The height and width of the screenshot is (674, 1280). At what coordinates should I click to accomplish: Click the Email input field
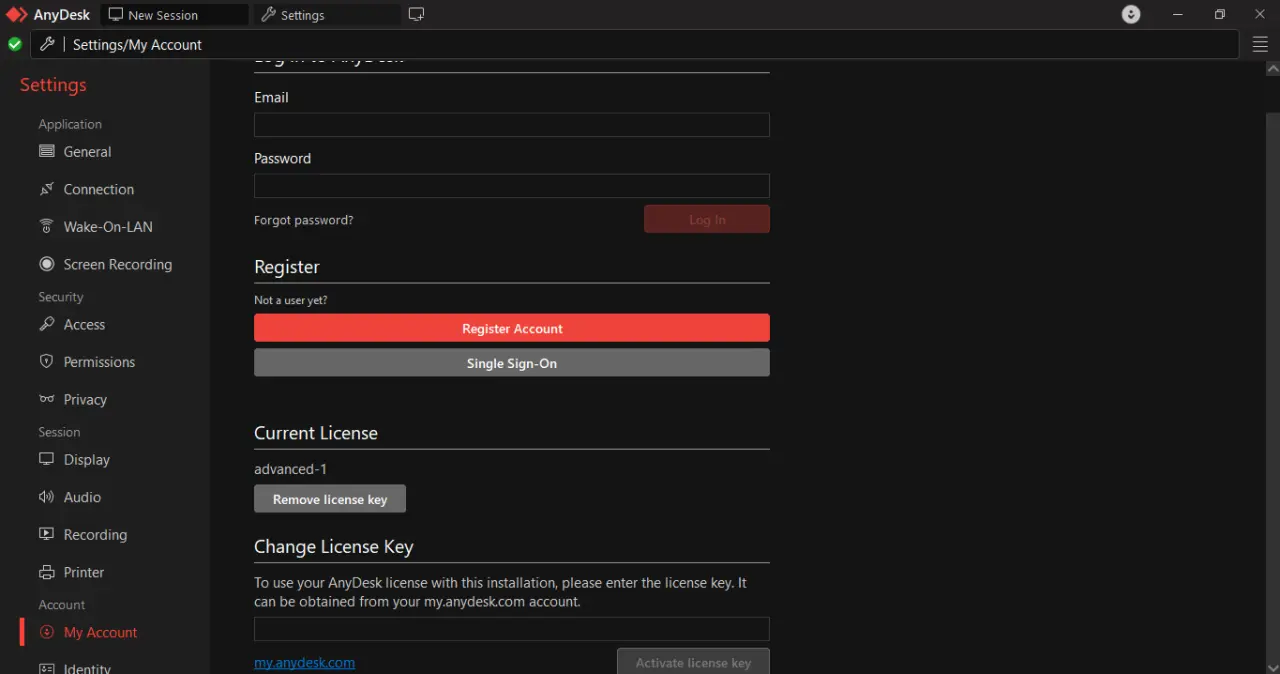[x=511, y=124]
